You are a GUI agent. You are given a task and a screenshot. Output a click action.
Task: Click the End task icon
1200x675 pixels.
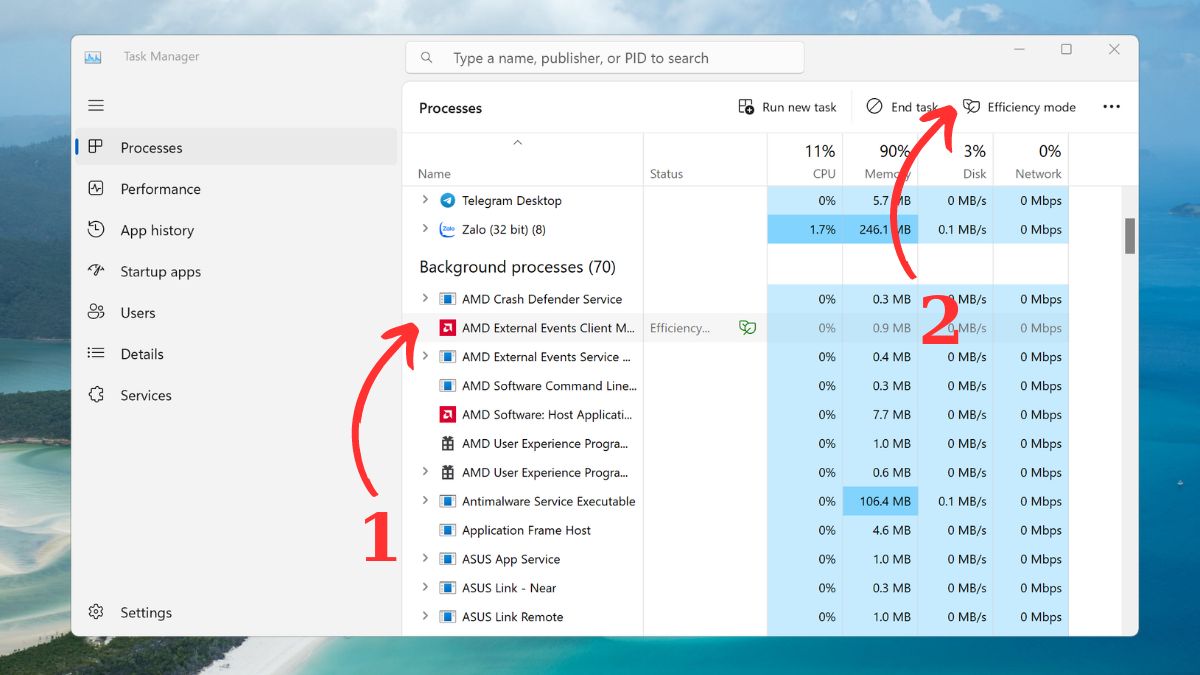coord(874,107)
